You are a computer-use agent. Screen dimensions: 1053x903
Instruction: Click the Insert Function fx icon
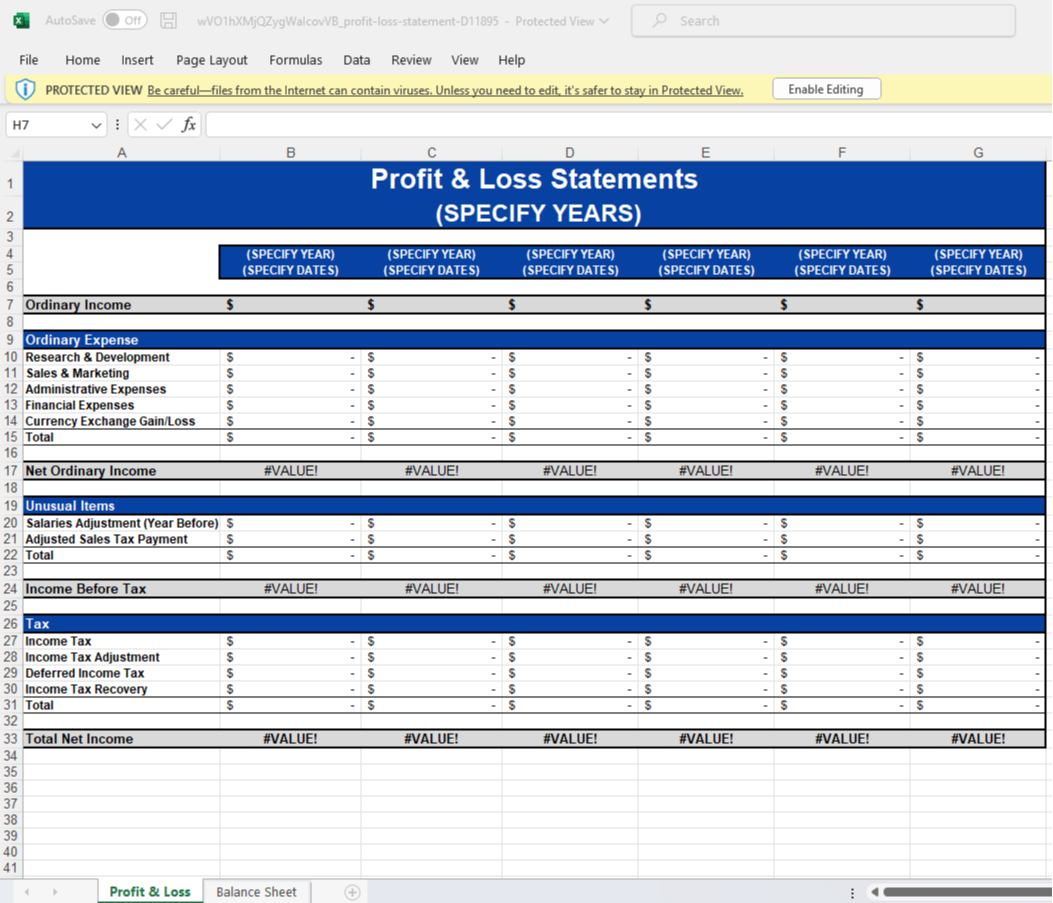[189, 124]
